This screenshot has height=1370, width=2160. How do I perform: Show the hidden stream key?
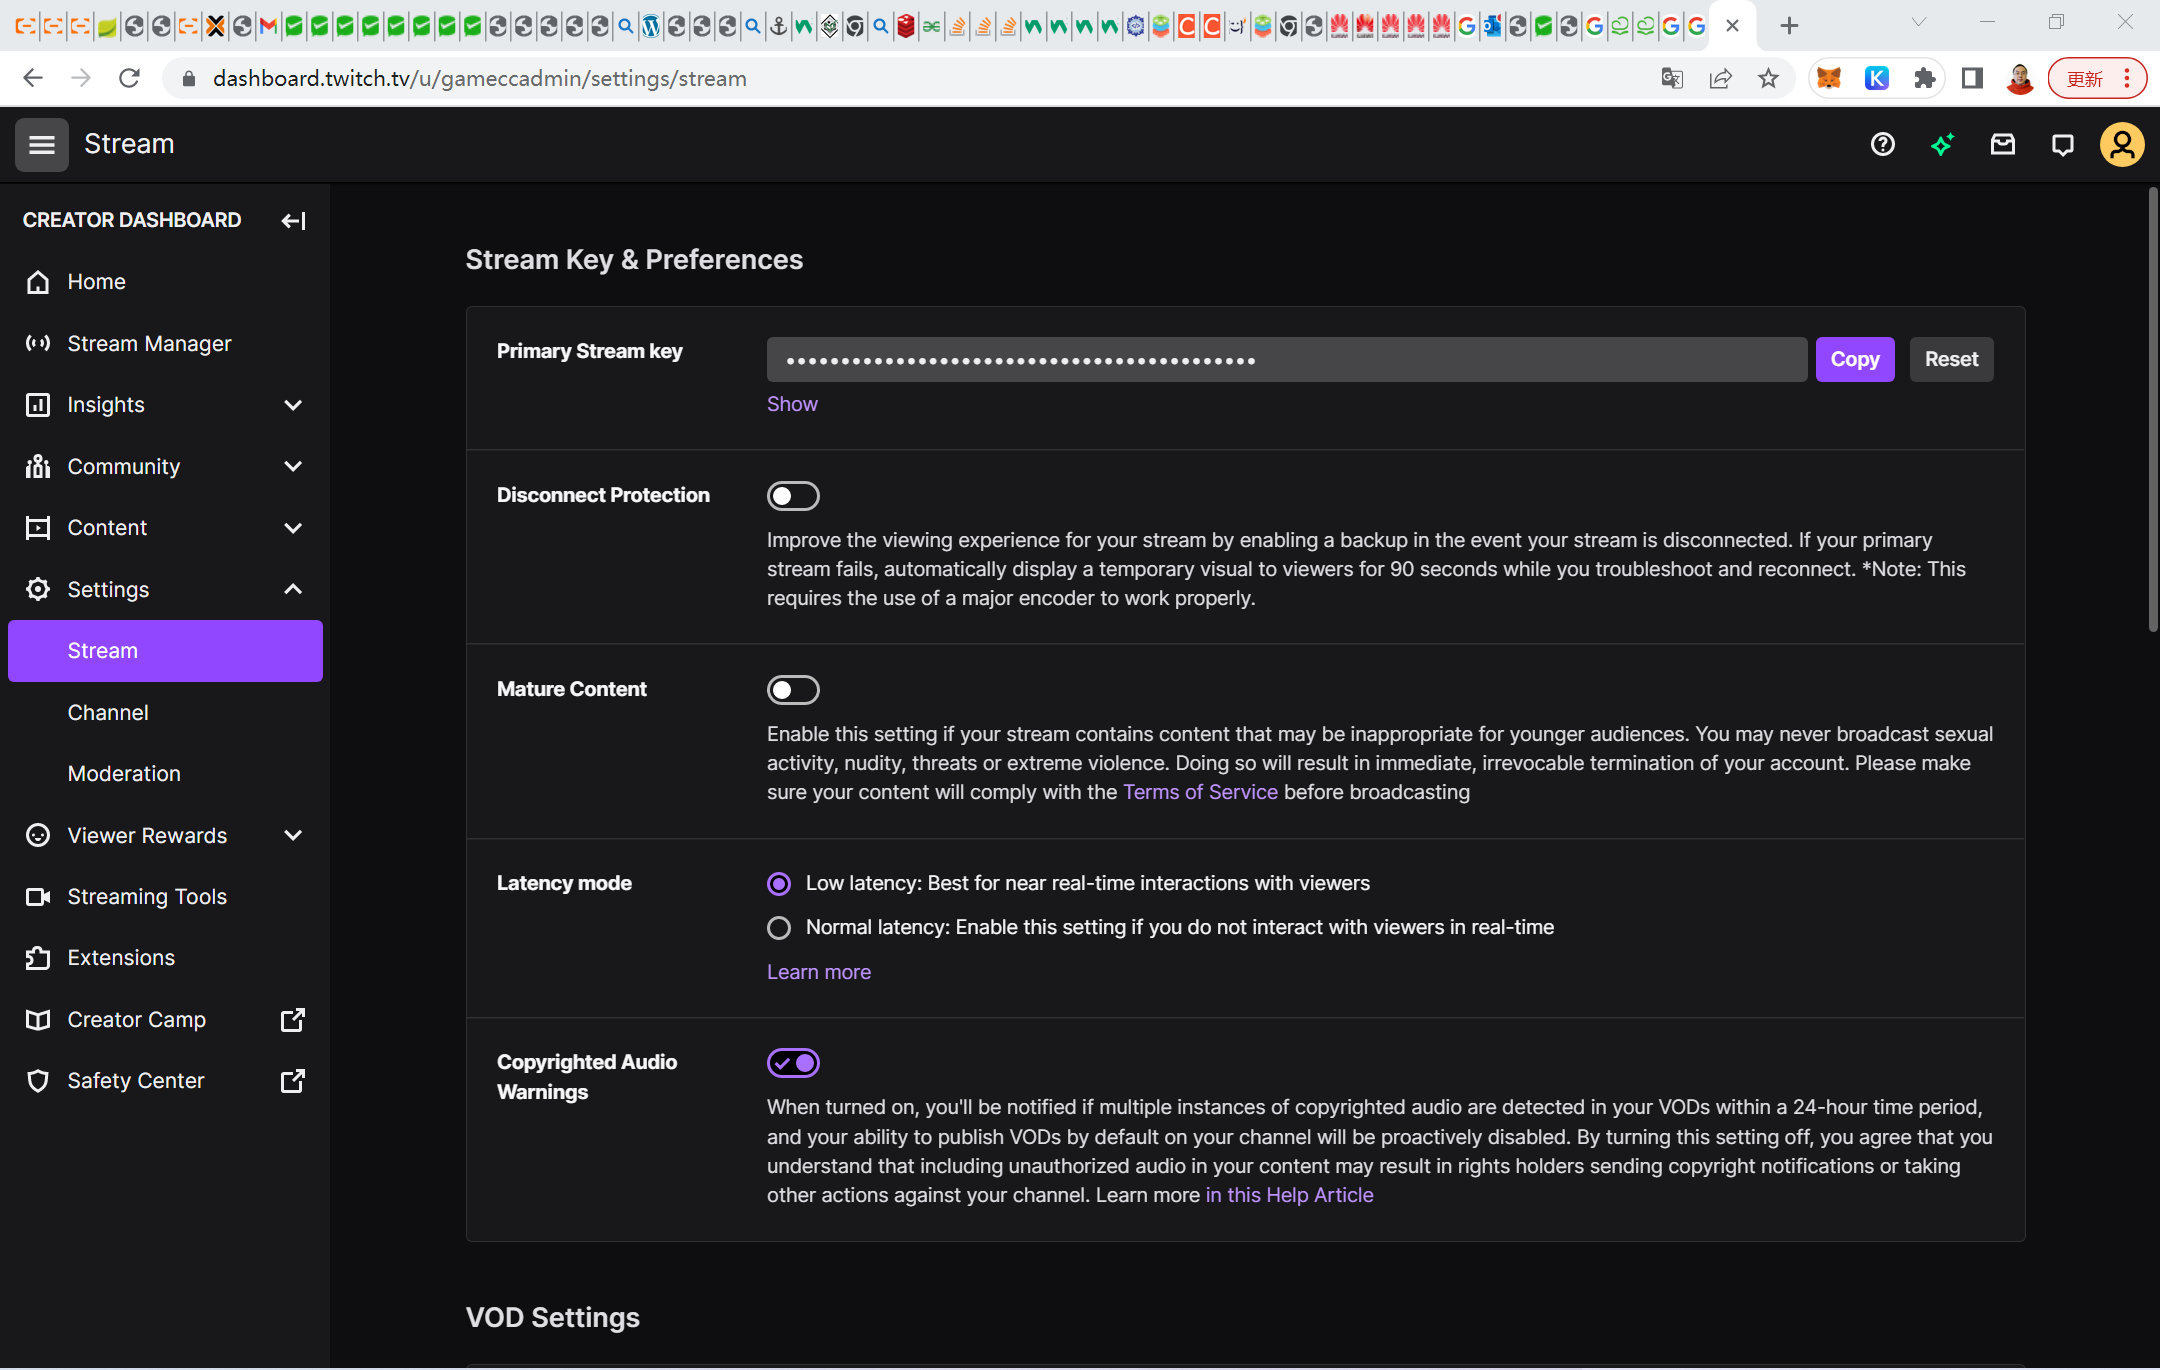pyautogui.click(x=792, y=404)
